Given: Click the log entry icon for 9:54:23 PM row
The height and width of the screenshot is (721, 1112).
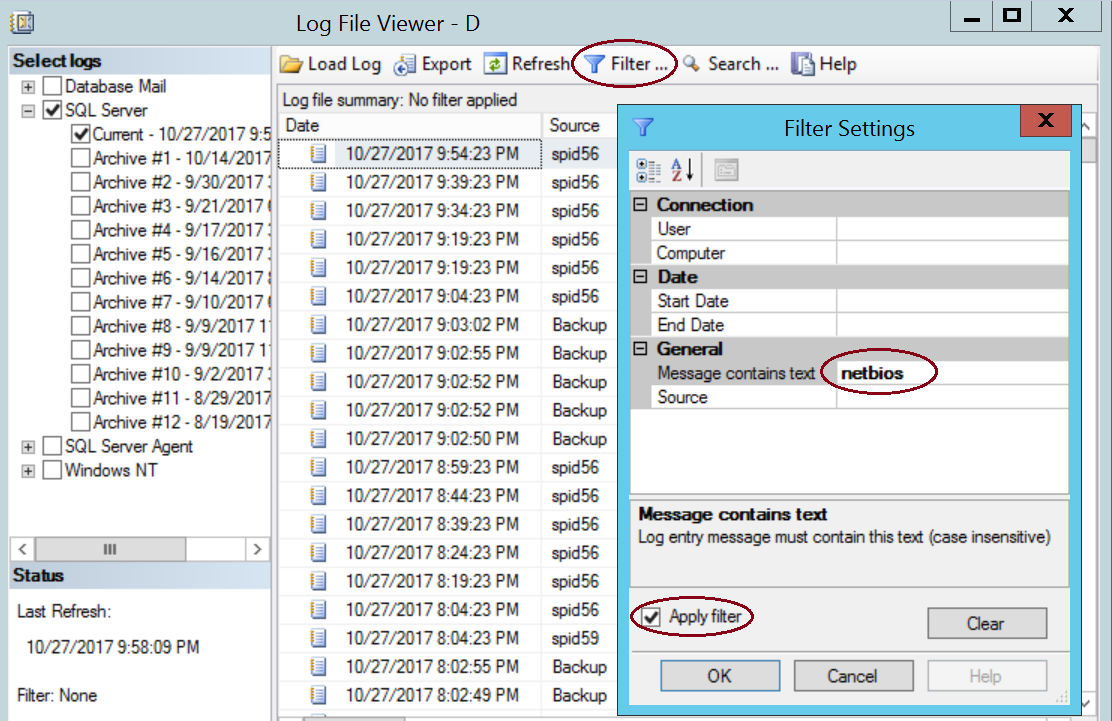Looking at the screenshot, I should (x=318, y=154).
